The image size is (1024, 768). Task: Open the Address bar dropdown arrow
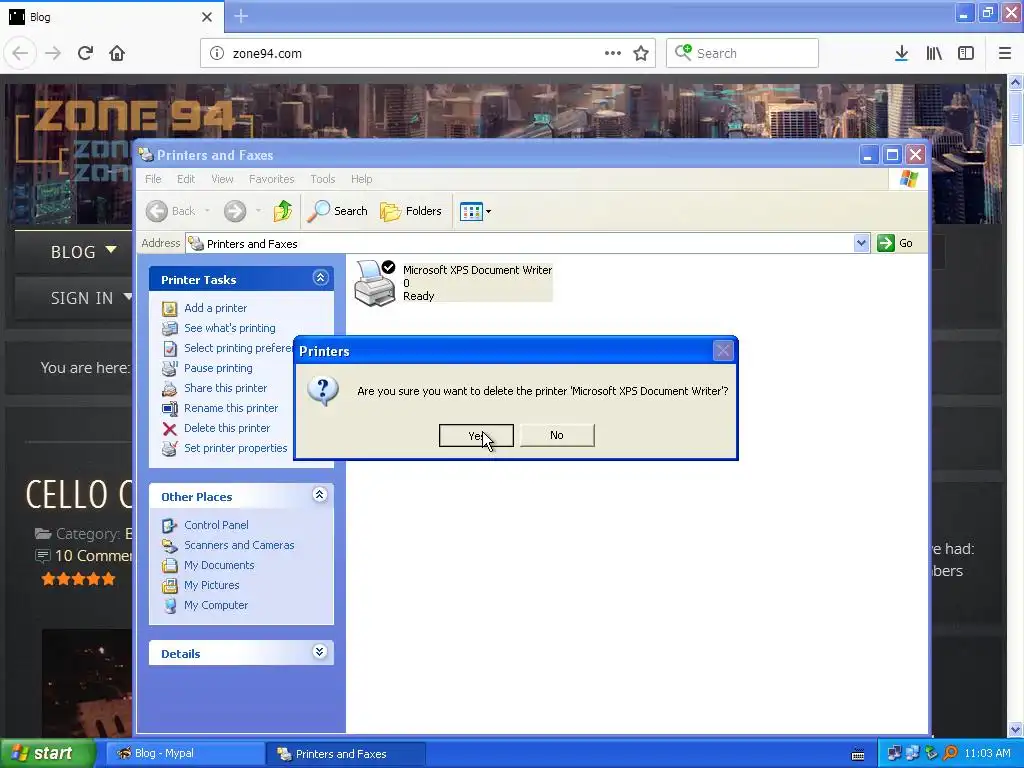(x=861, y=244)
